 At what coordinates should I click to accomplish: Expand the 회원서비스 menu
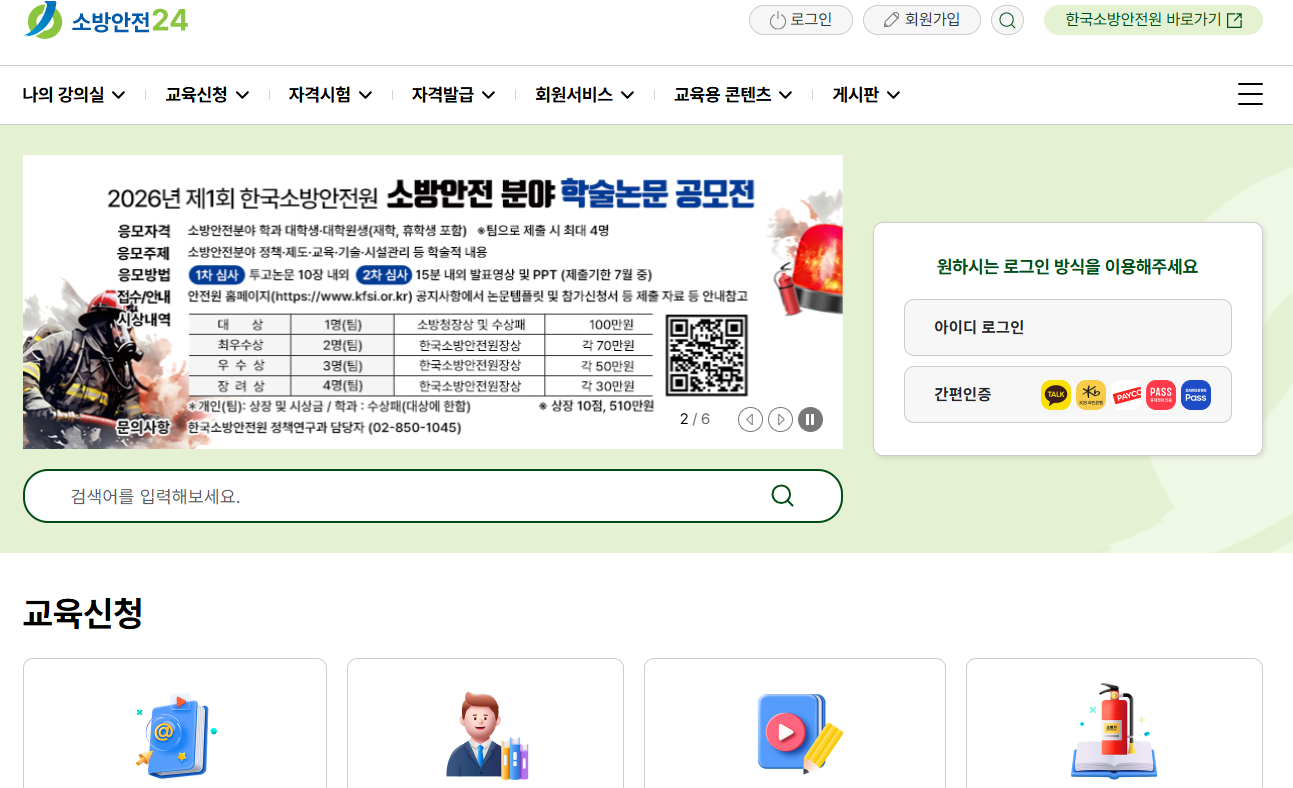point(584,95)
